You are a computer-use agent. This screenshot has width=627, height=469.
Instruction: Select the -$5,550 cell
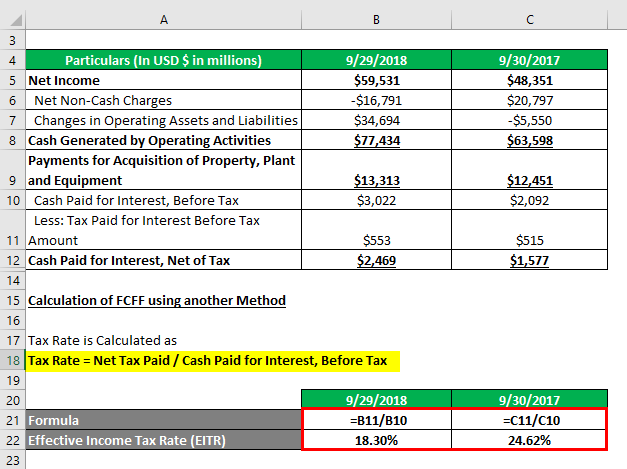click(529, 120)
